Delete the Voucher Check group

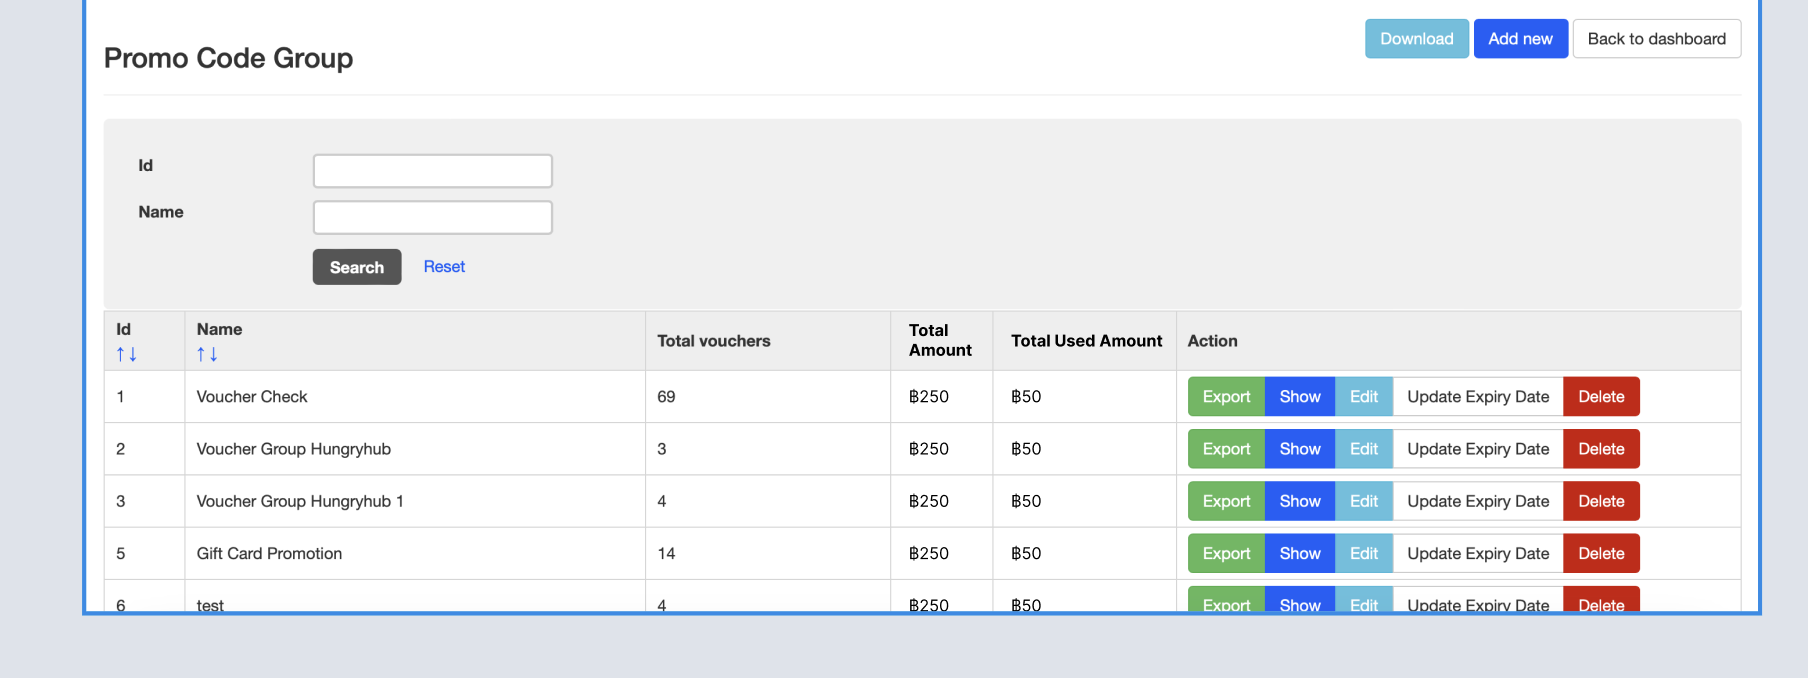(x=1600, y=397)
